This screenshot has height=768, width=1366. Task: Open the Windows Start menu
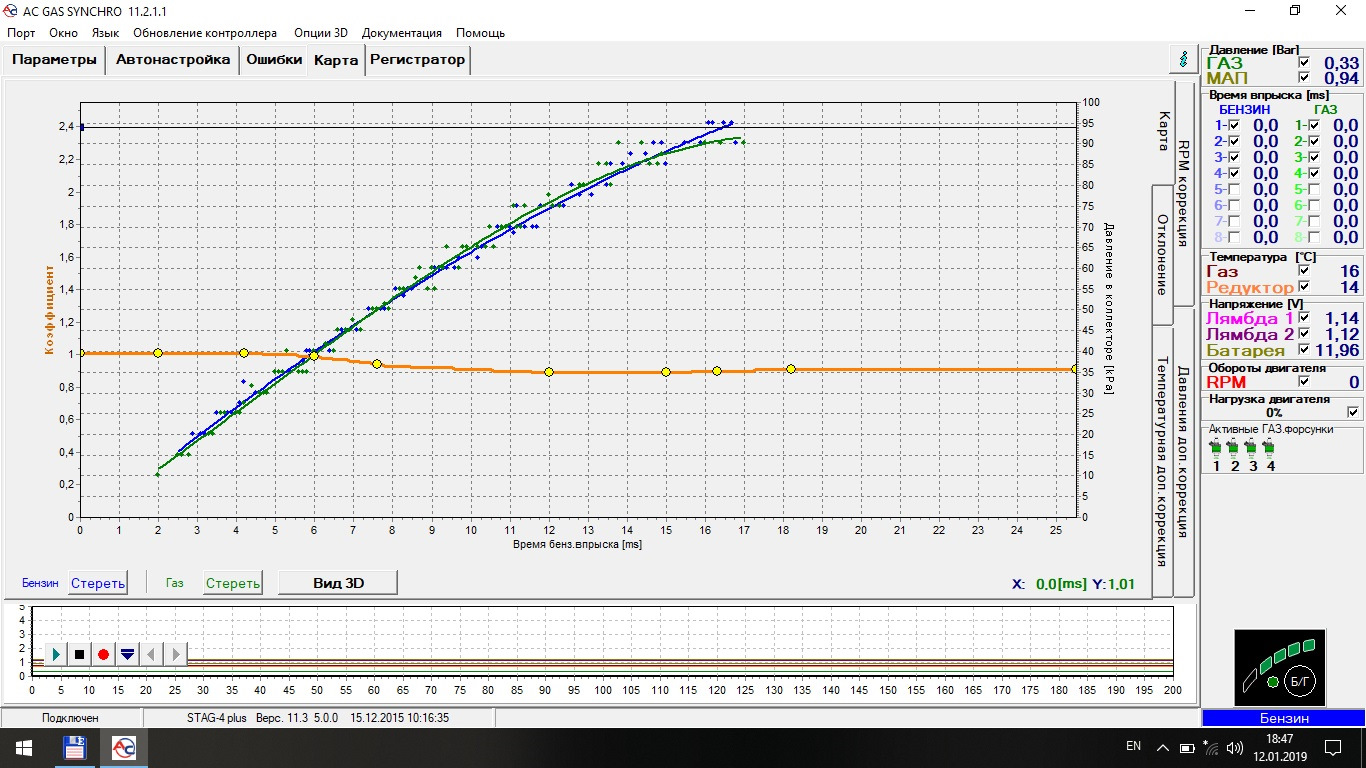23,748
